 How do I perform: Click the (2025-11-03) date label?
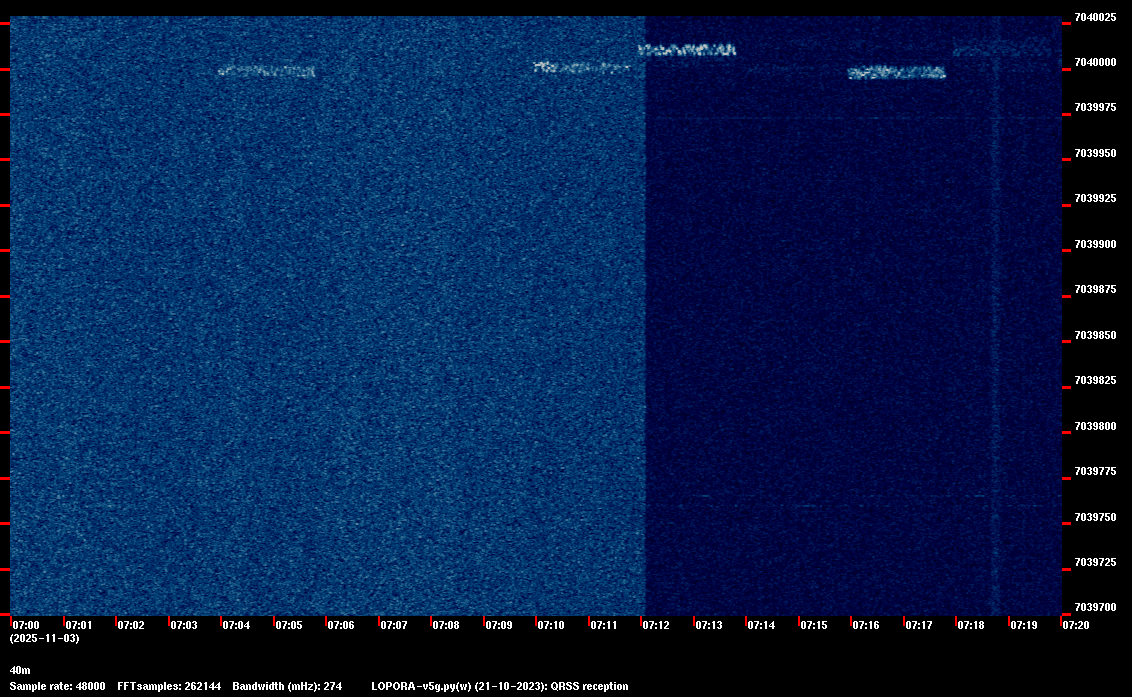(45, 638)
